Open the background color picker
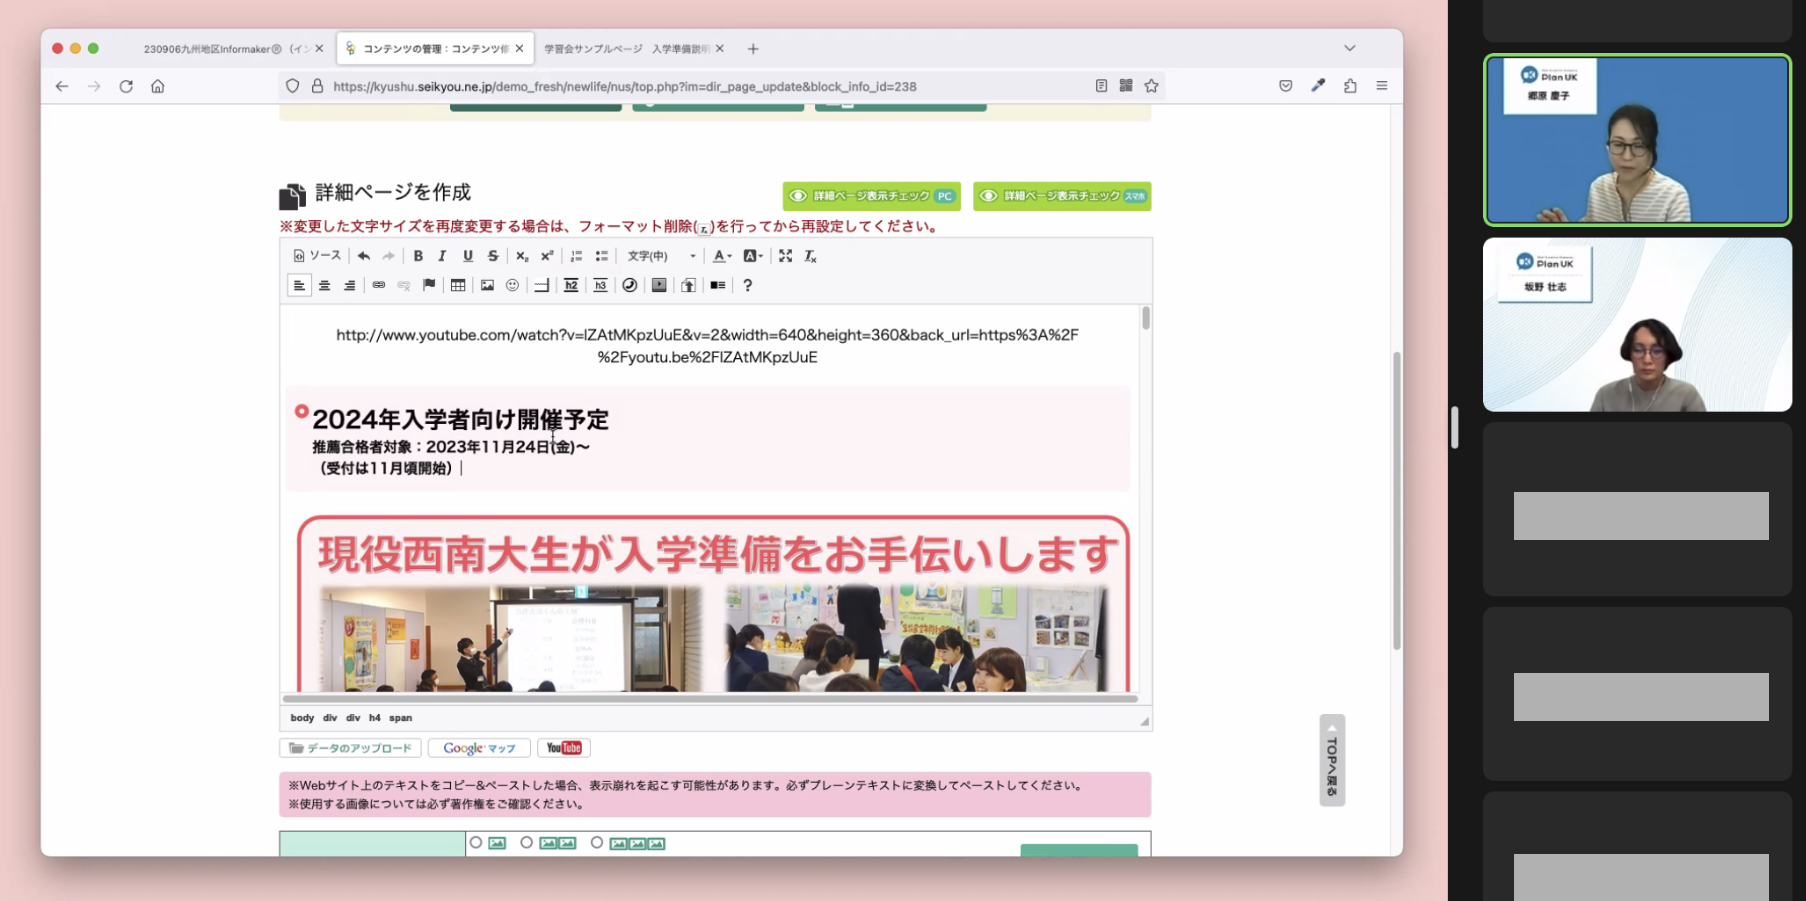The width and height of the screenshot is (1806, 901). coord(752,256)
